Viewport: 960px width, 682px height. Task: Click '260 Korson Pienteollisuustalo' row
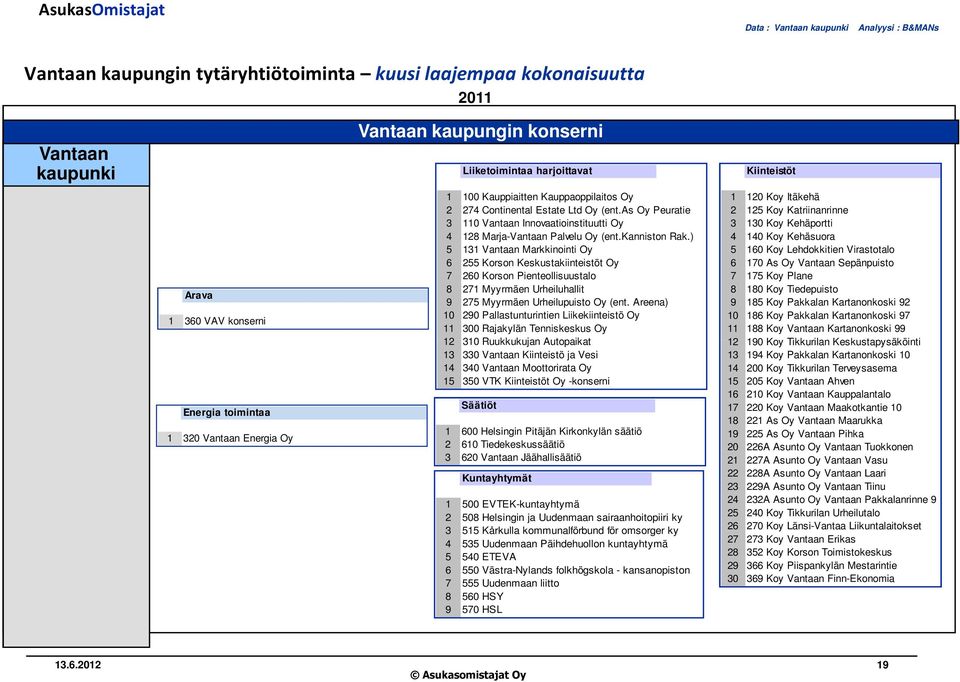point(529,276)
